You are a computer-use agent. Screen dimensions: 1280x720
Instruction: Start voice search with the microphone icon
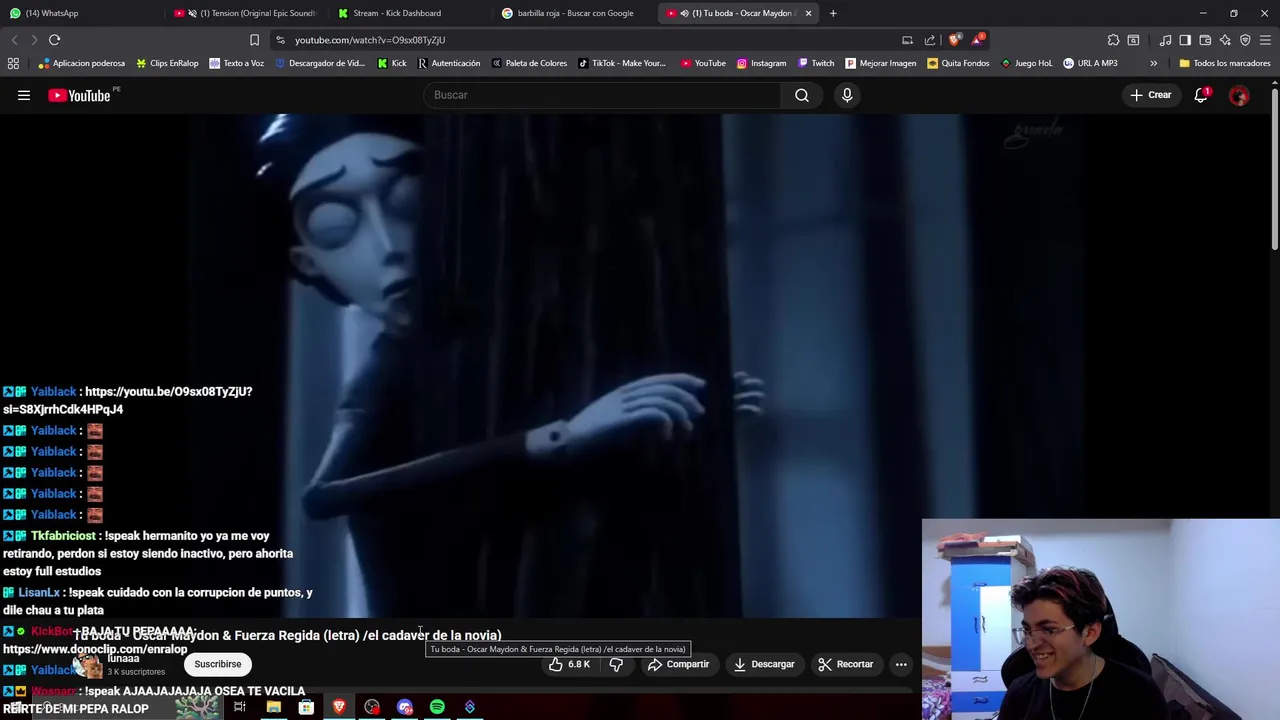(x=847, y=95)
